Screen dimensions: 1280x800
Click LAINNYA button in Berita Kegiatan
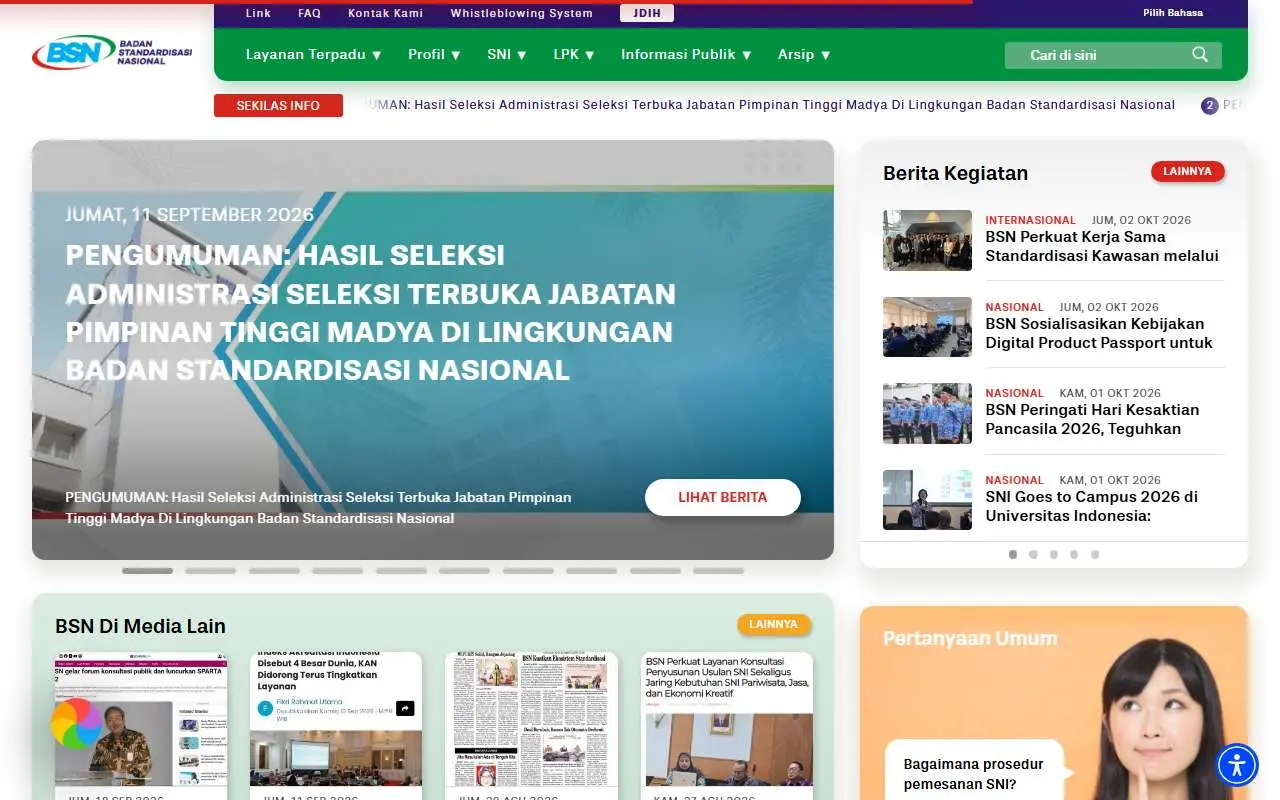pos(1187,171)
